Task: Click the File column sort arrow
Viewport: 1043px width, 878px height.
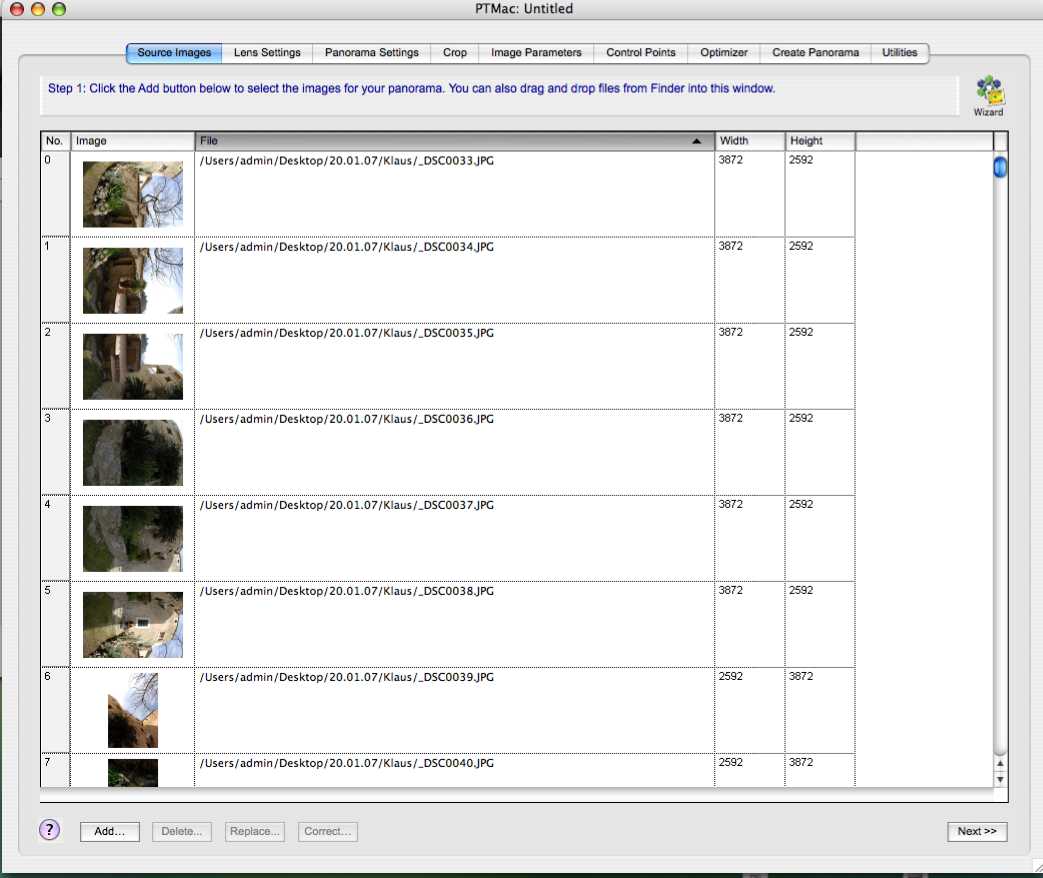Action: tap(696, 142)
